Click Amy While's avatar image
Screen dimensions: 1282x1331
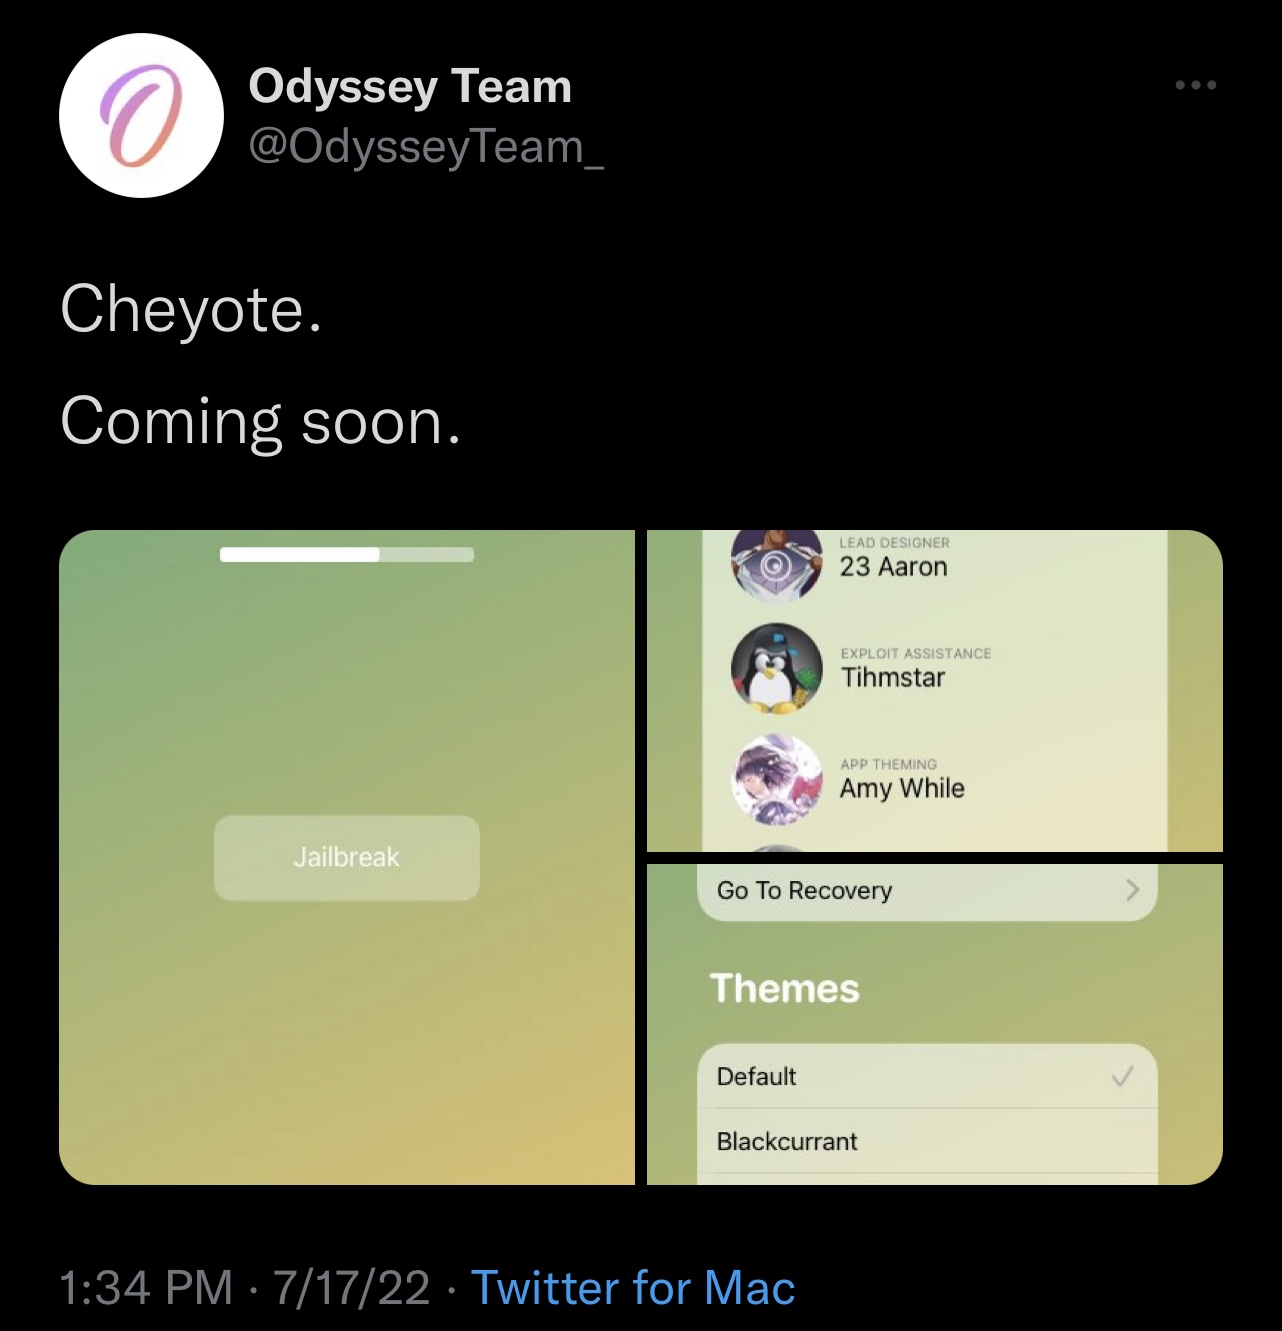tap(776, 780)
